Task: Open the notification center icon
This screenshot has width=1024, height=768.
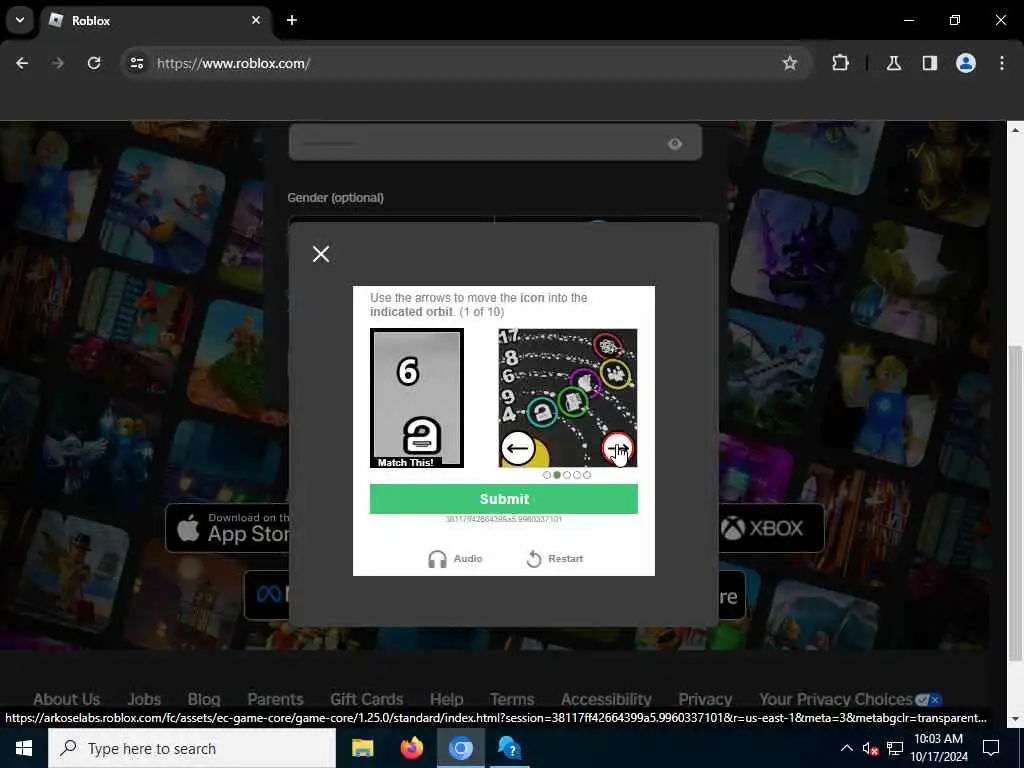Action: tap(991, 748)
